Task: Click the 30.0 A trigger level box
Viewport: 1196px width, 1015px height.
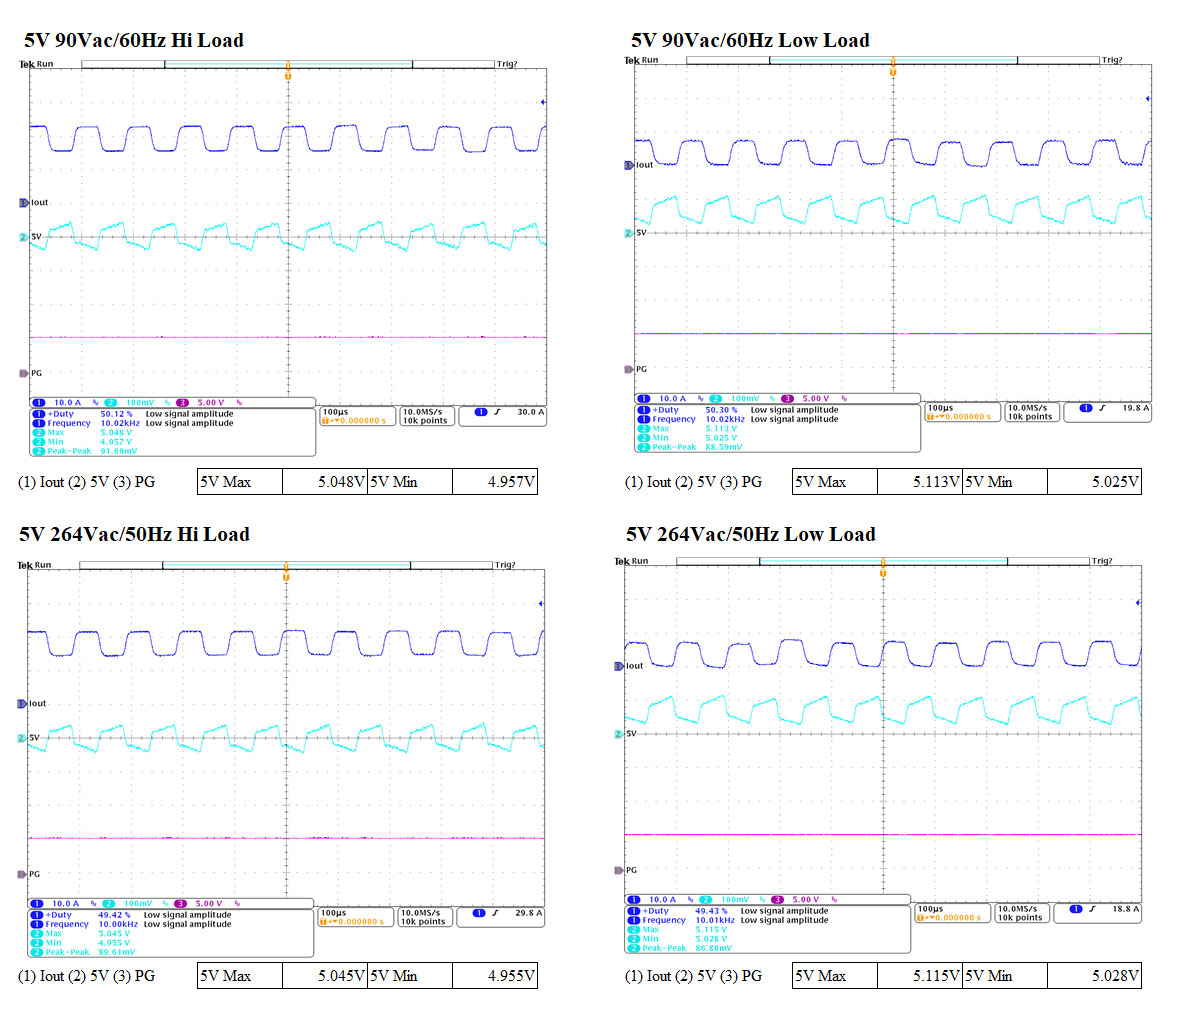Action: pos(503,416)
